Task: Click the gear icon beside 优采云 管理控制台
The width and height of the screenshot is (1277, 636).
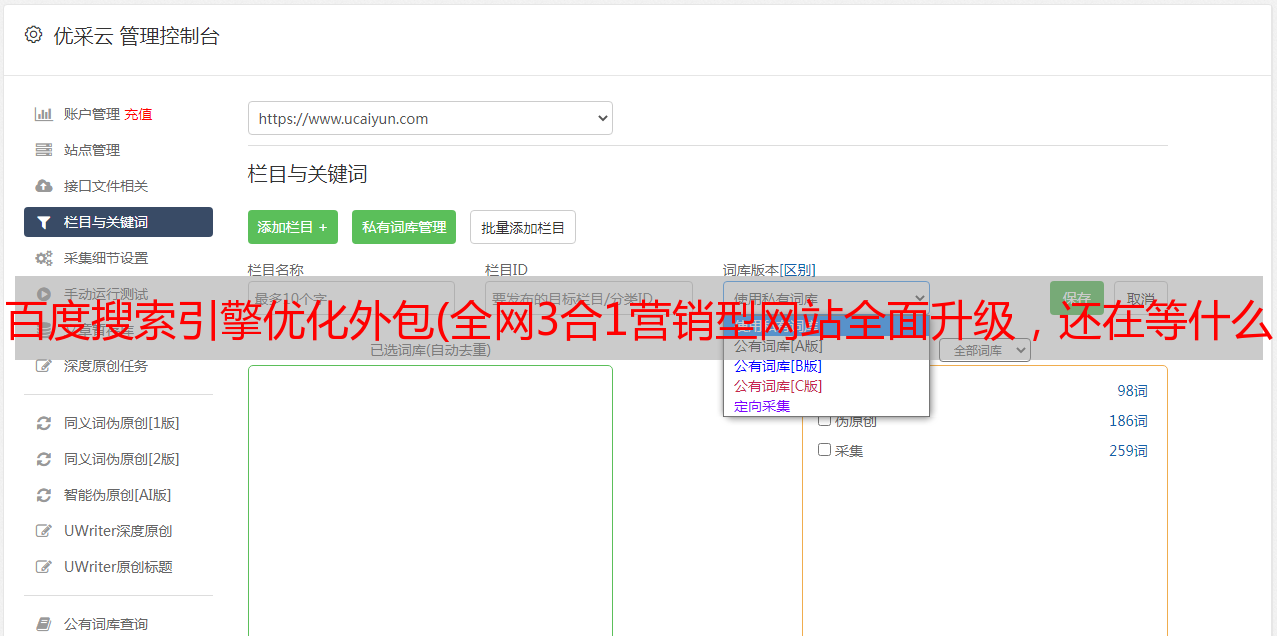Action: pos(34,35)
